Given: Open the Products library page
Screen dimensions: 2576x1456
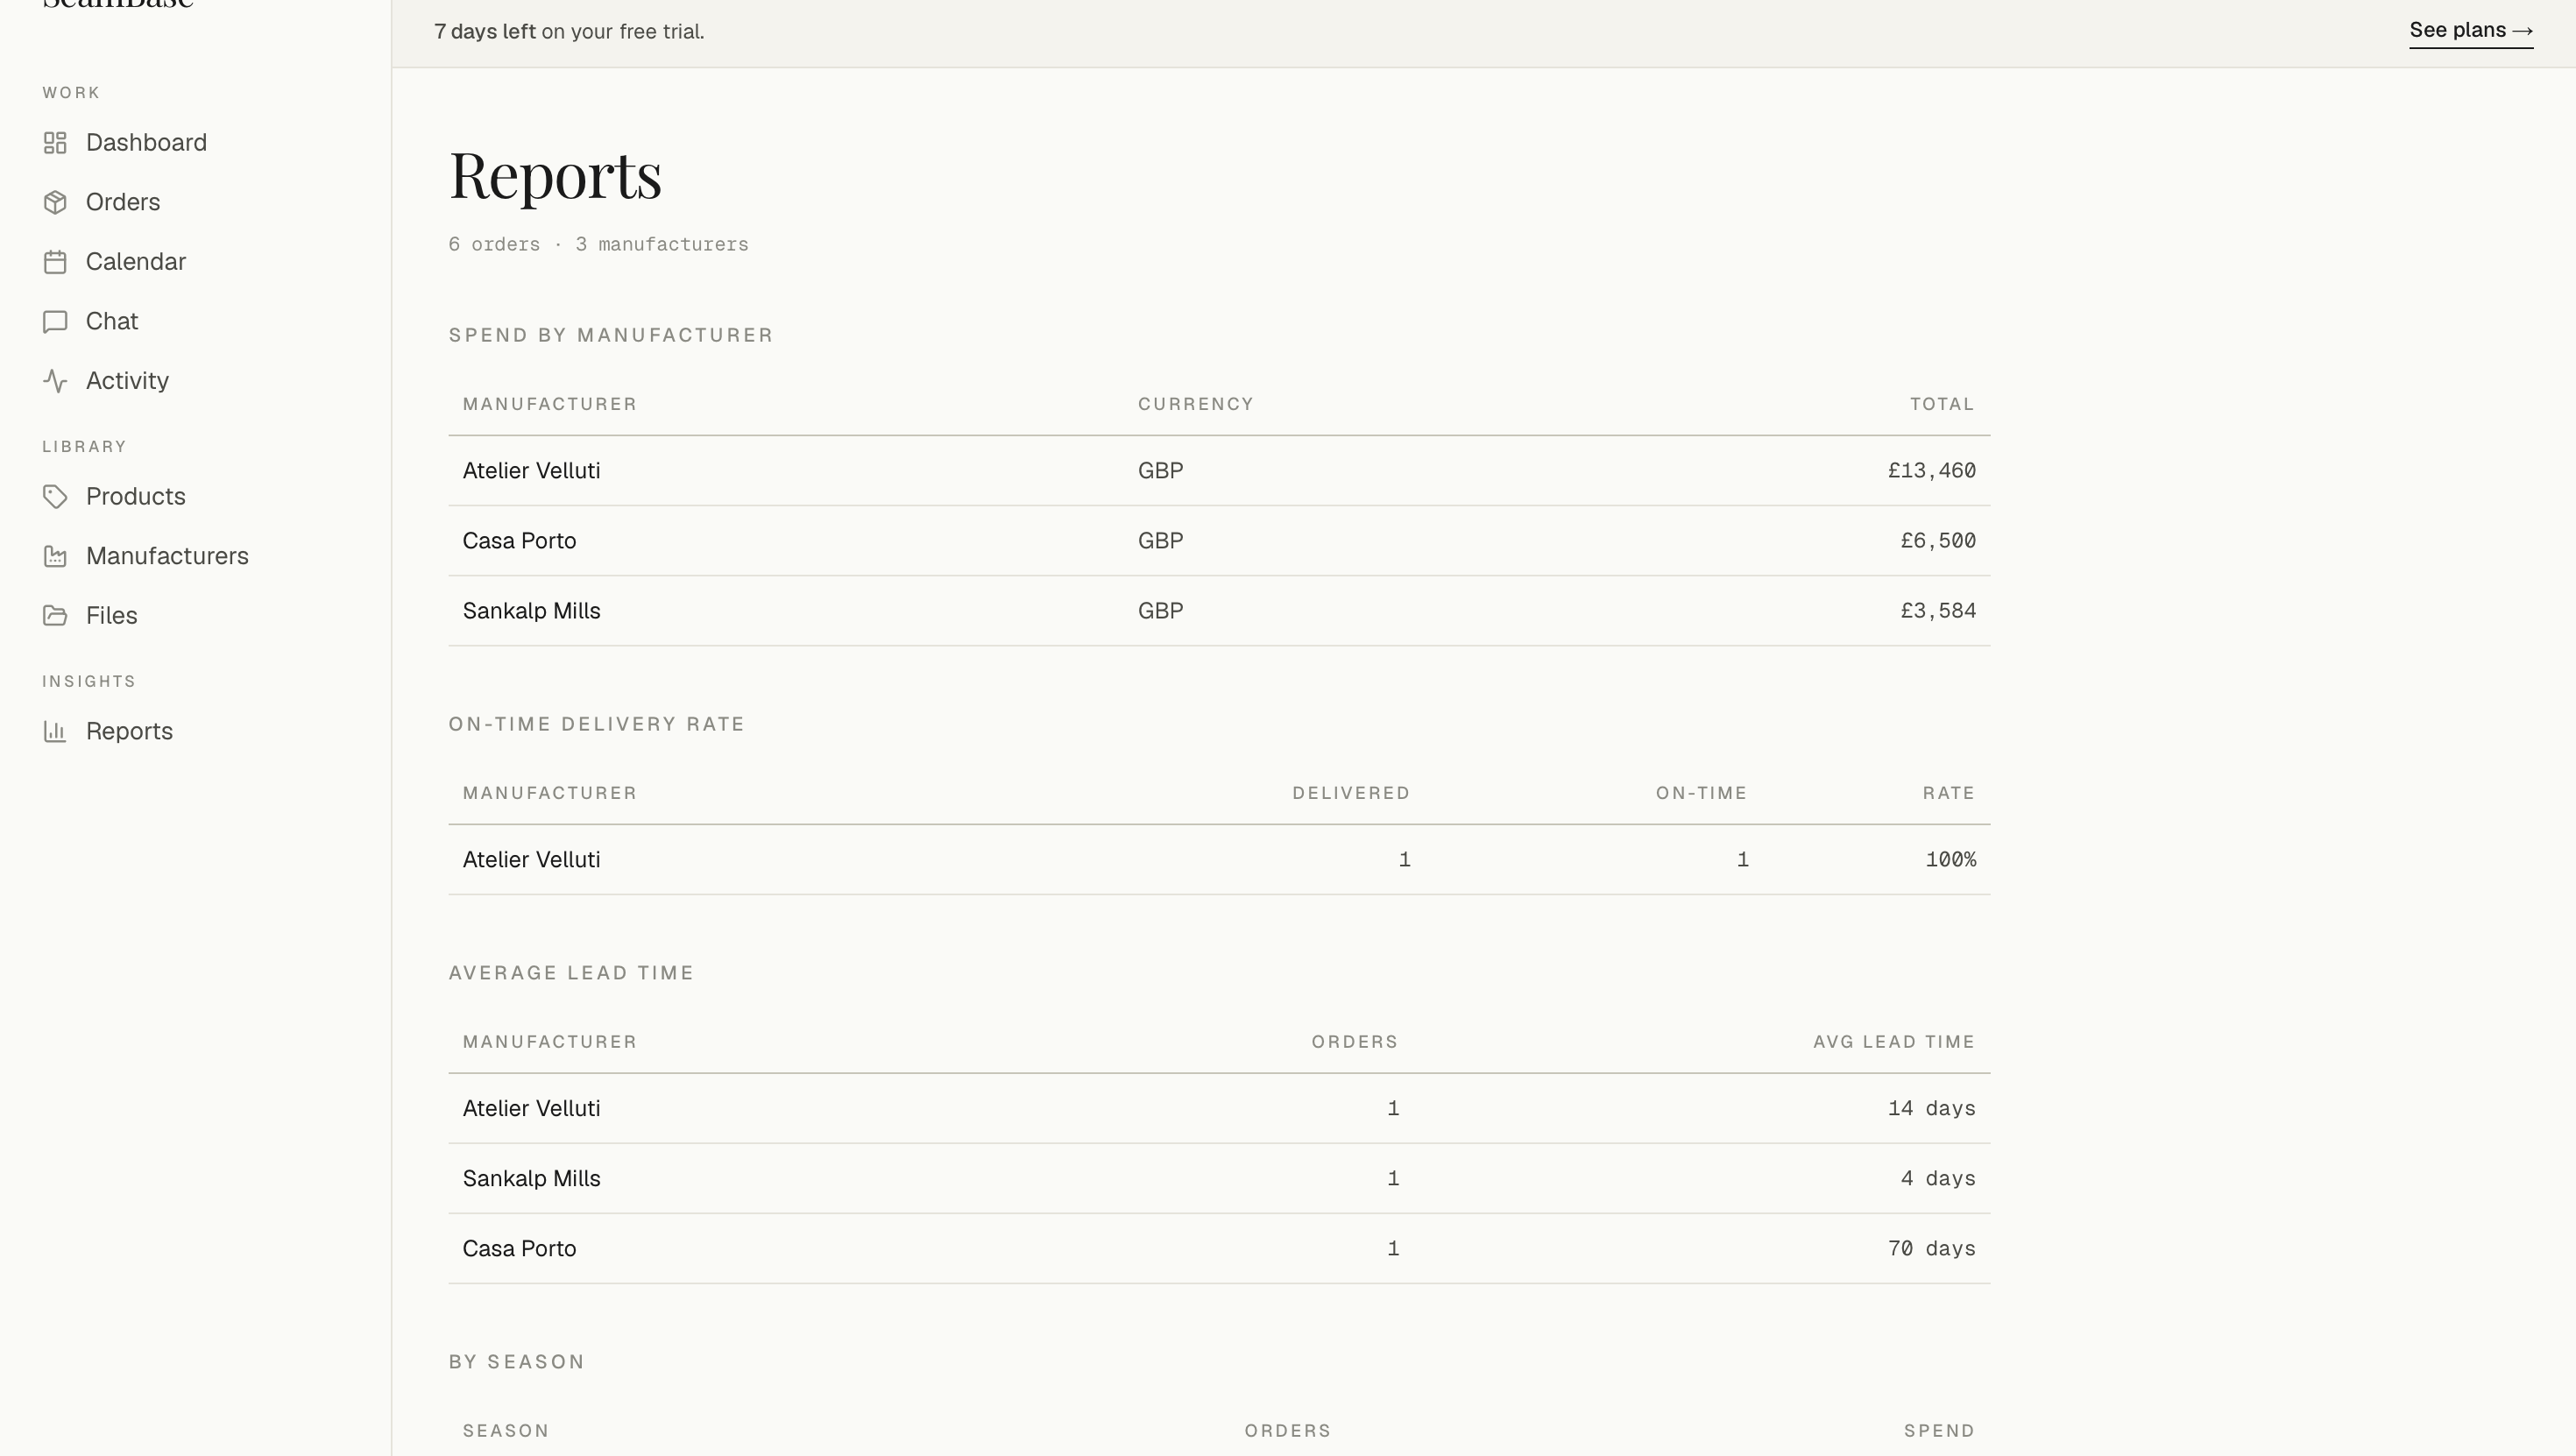Looking at the screenshot, I should pyautogui.click(x=136, y=497).
